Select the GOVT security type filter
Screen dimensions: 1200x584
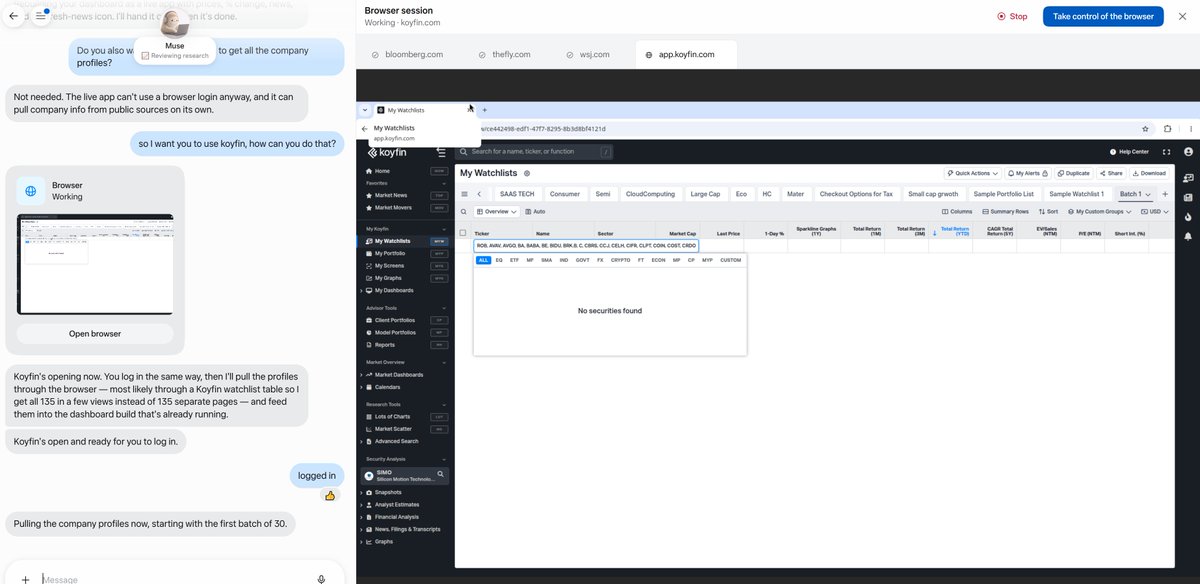[x=582, y=260]
